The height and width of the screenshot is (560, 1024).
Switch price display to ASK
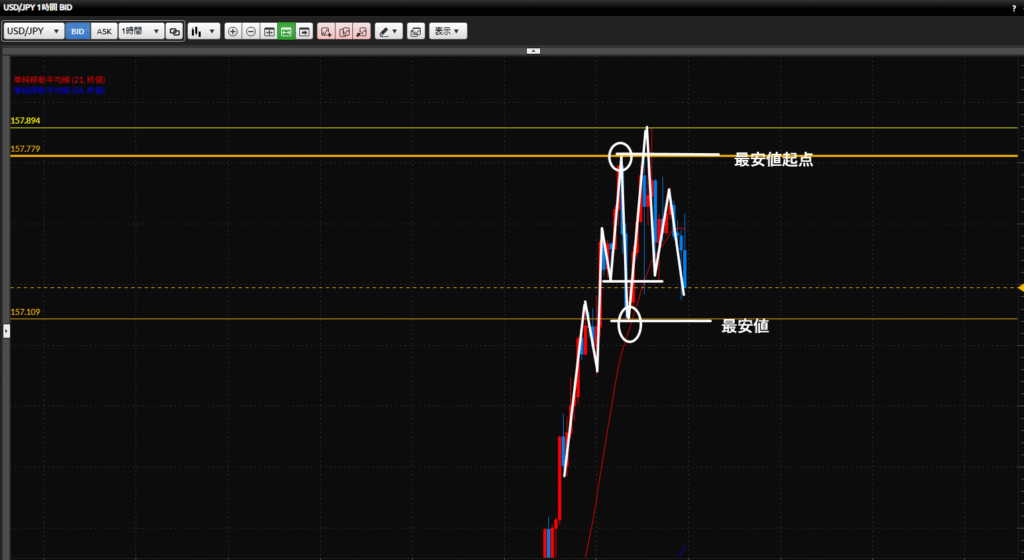coord(104,31)
